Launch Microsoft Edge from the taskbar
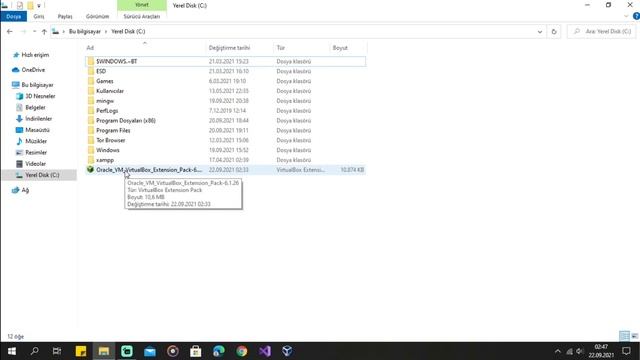Screen dimensions: 640x360 coord(219,351)
